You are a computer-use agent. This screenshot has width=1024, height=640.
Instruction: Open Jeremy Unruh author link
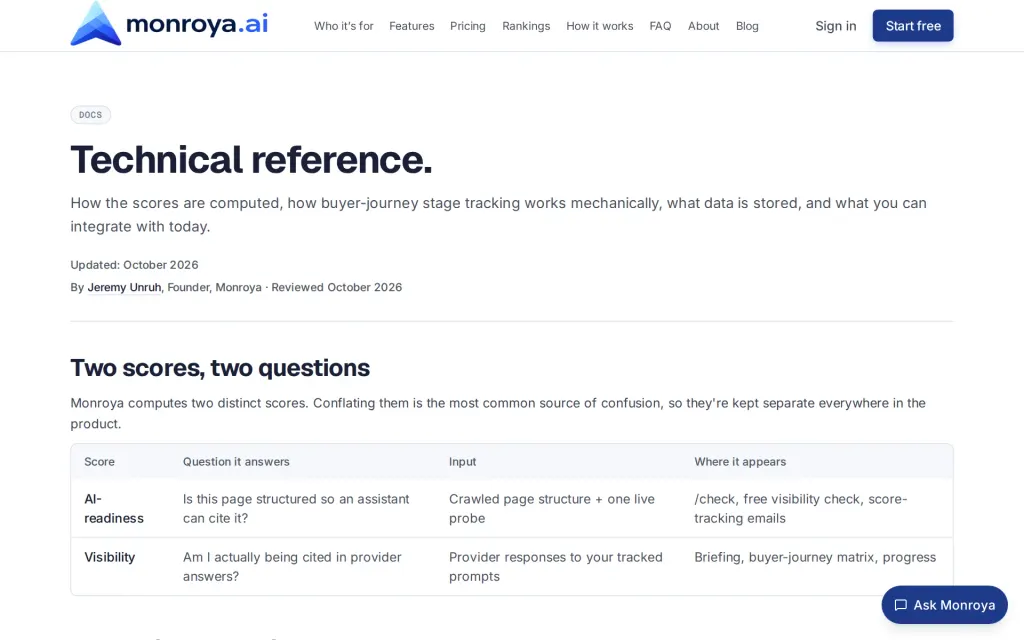(124, 287)
